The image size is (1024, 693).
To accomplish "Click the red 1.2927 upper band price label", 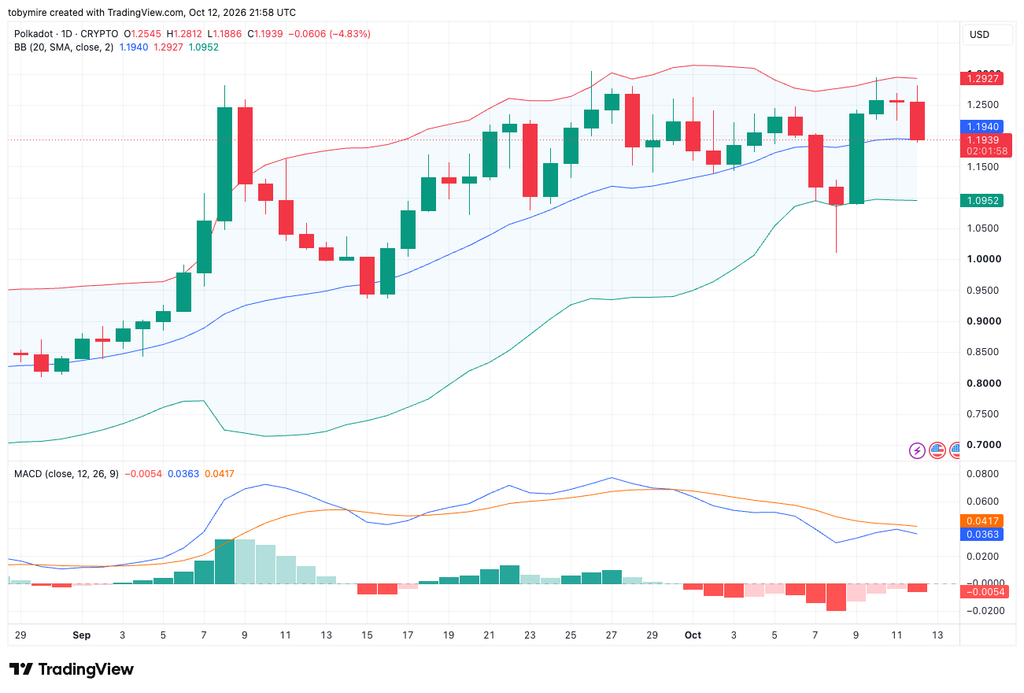I will tap(982, 78).
